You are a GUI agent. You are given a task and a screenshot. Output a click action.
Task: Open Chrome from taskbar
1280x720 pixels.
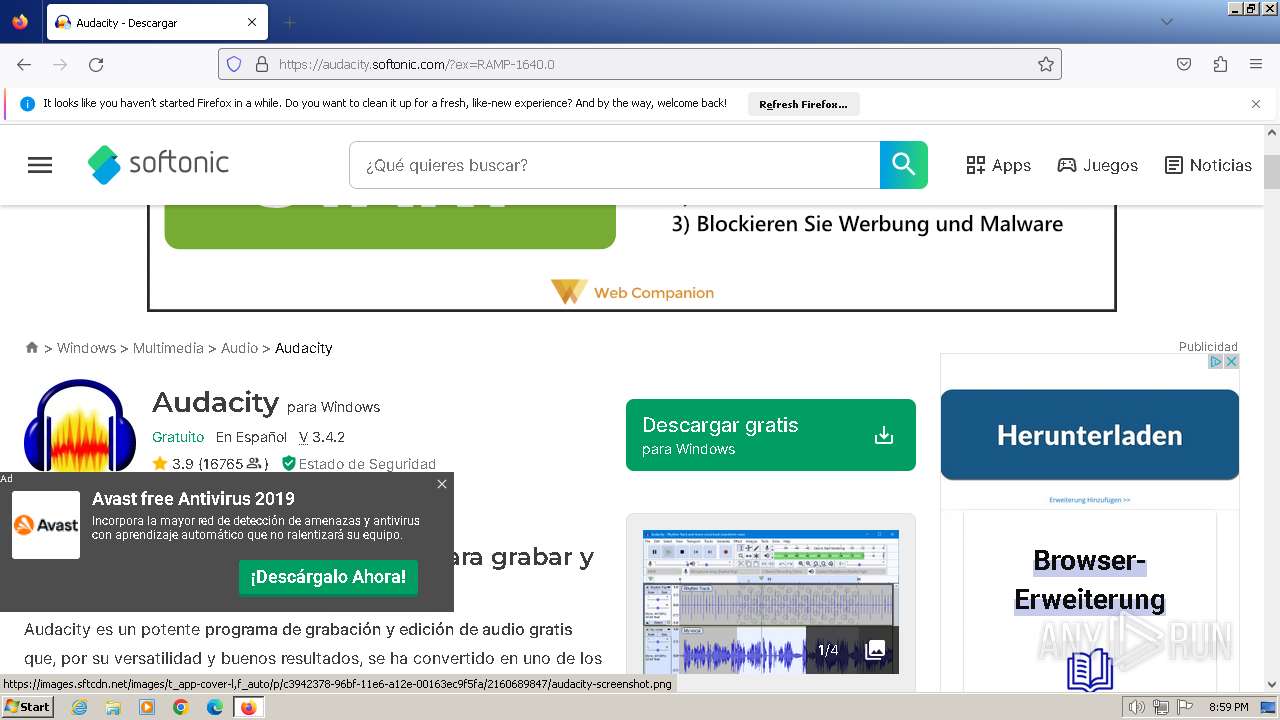coord(181,707)
